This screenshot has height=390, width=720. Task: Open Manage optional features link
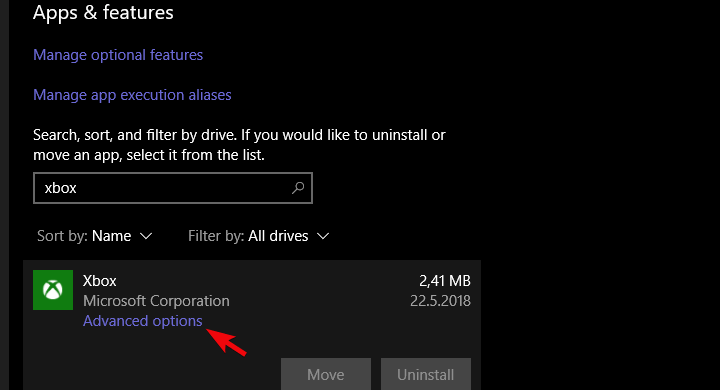(x=118, y=55)
